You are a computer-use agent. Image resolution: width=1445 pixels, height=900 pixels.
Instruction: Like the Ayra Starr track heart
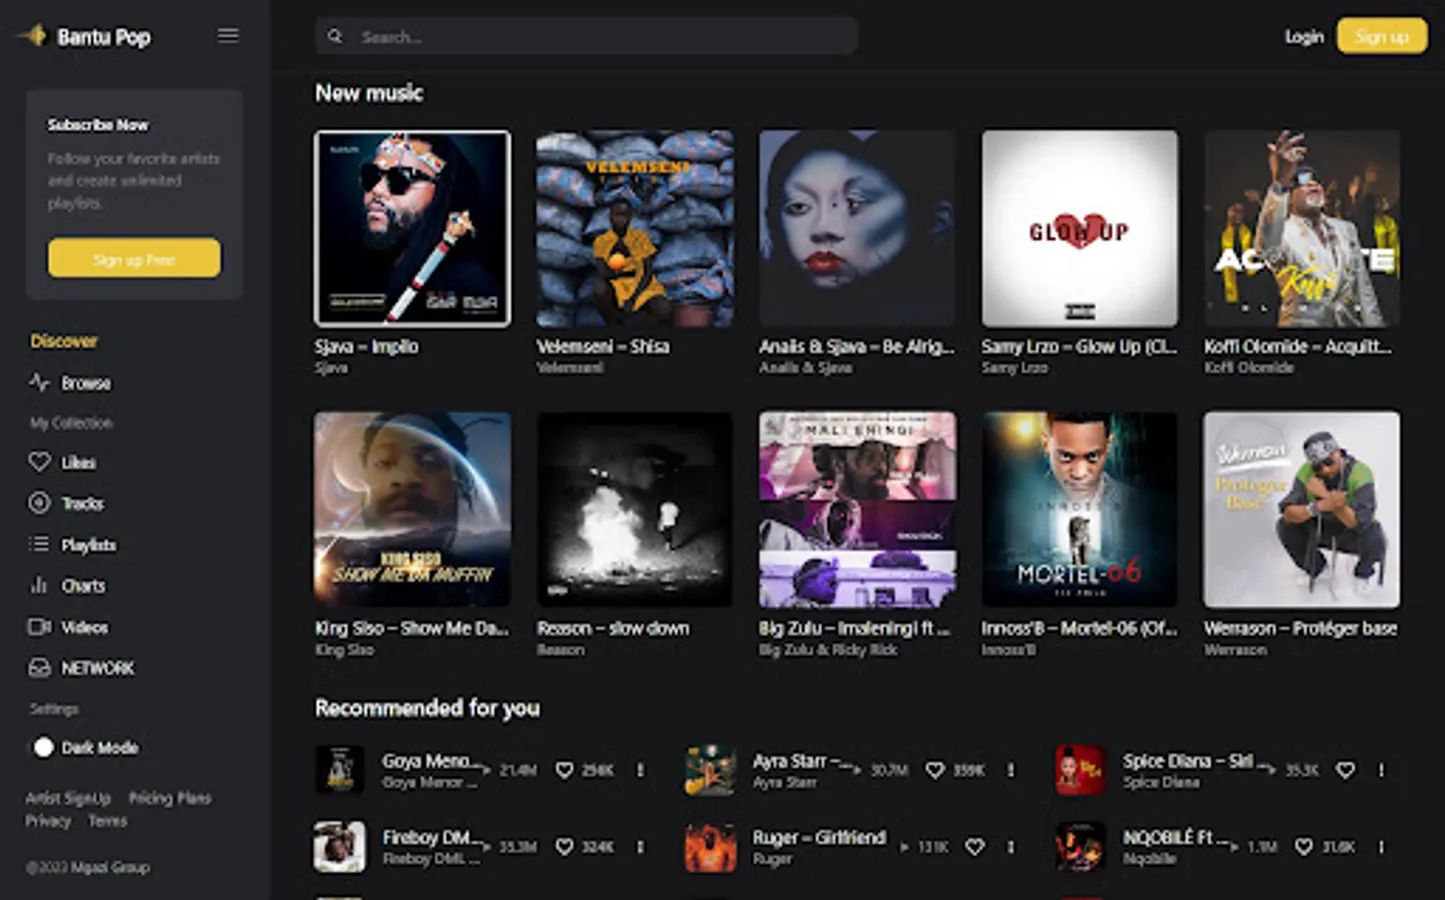point(934,770)
